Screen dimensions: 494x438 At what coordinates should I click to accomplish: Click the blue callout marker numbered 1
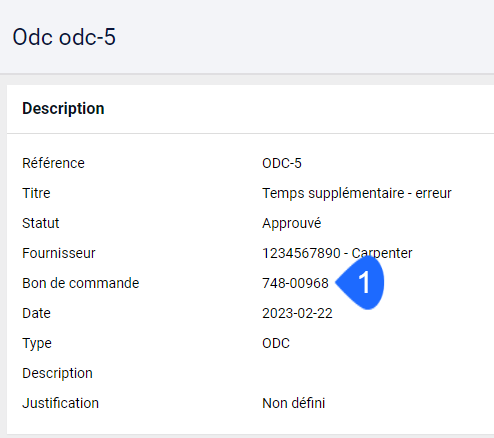tap(361, 282)
